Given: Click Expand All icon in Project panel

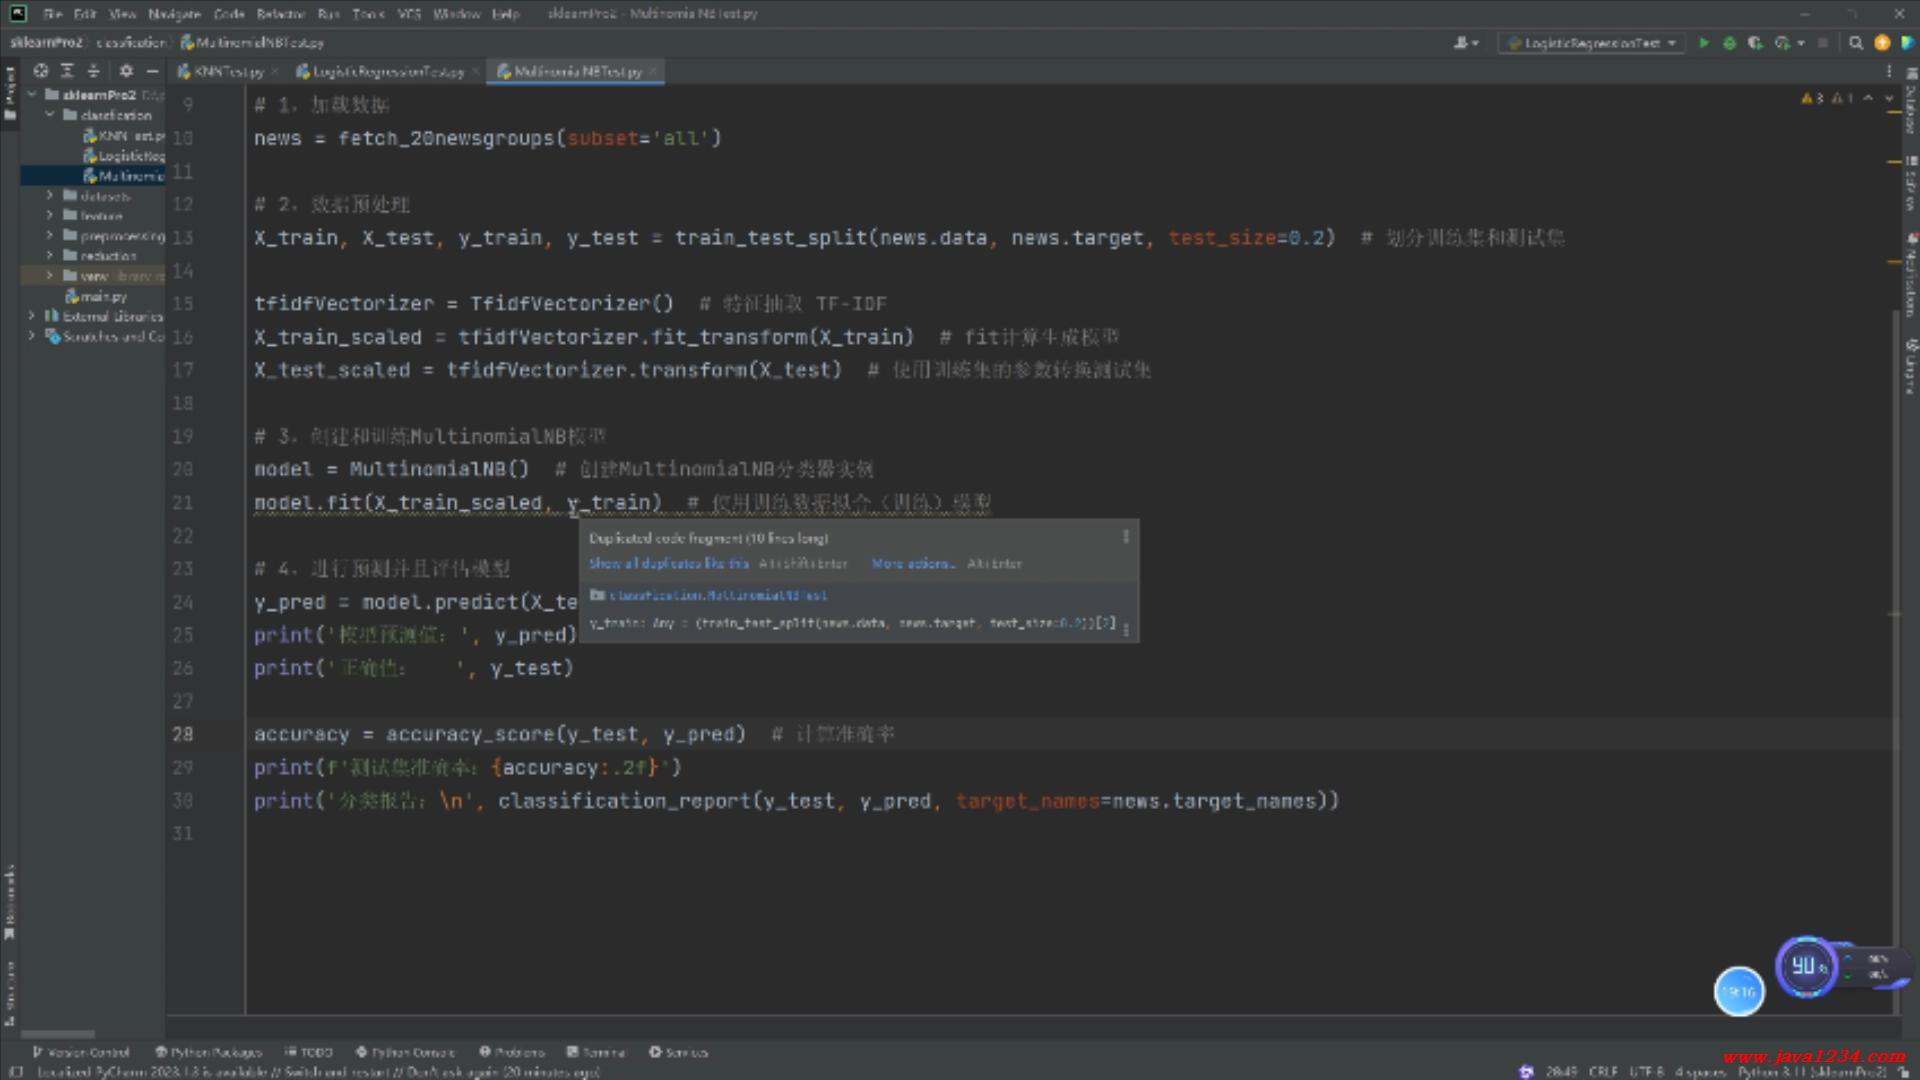Looking at the screenshot, I should click(x=67, y=71).
